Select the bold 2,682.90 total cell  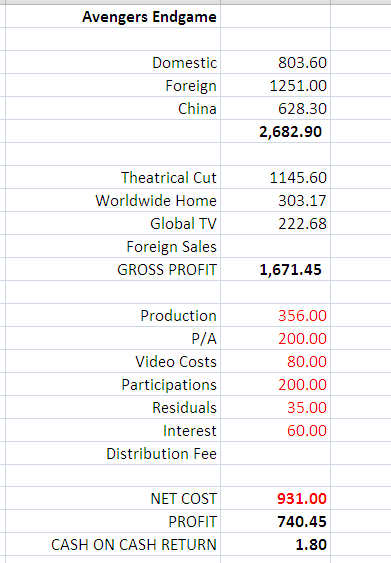(x=275, y=131)
